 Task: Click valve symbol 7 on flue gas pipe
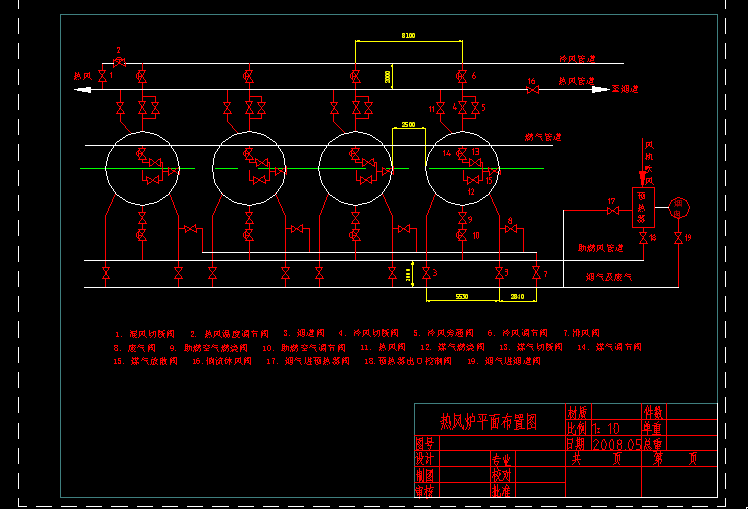click(536, 273)
